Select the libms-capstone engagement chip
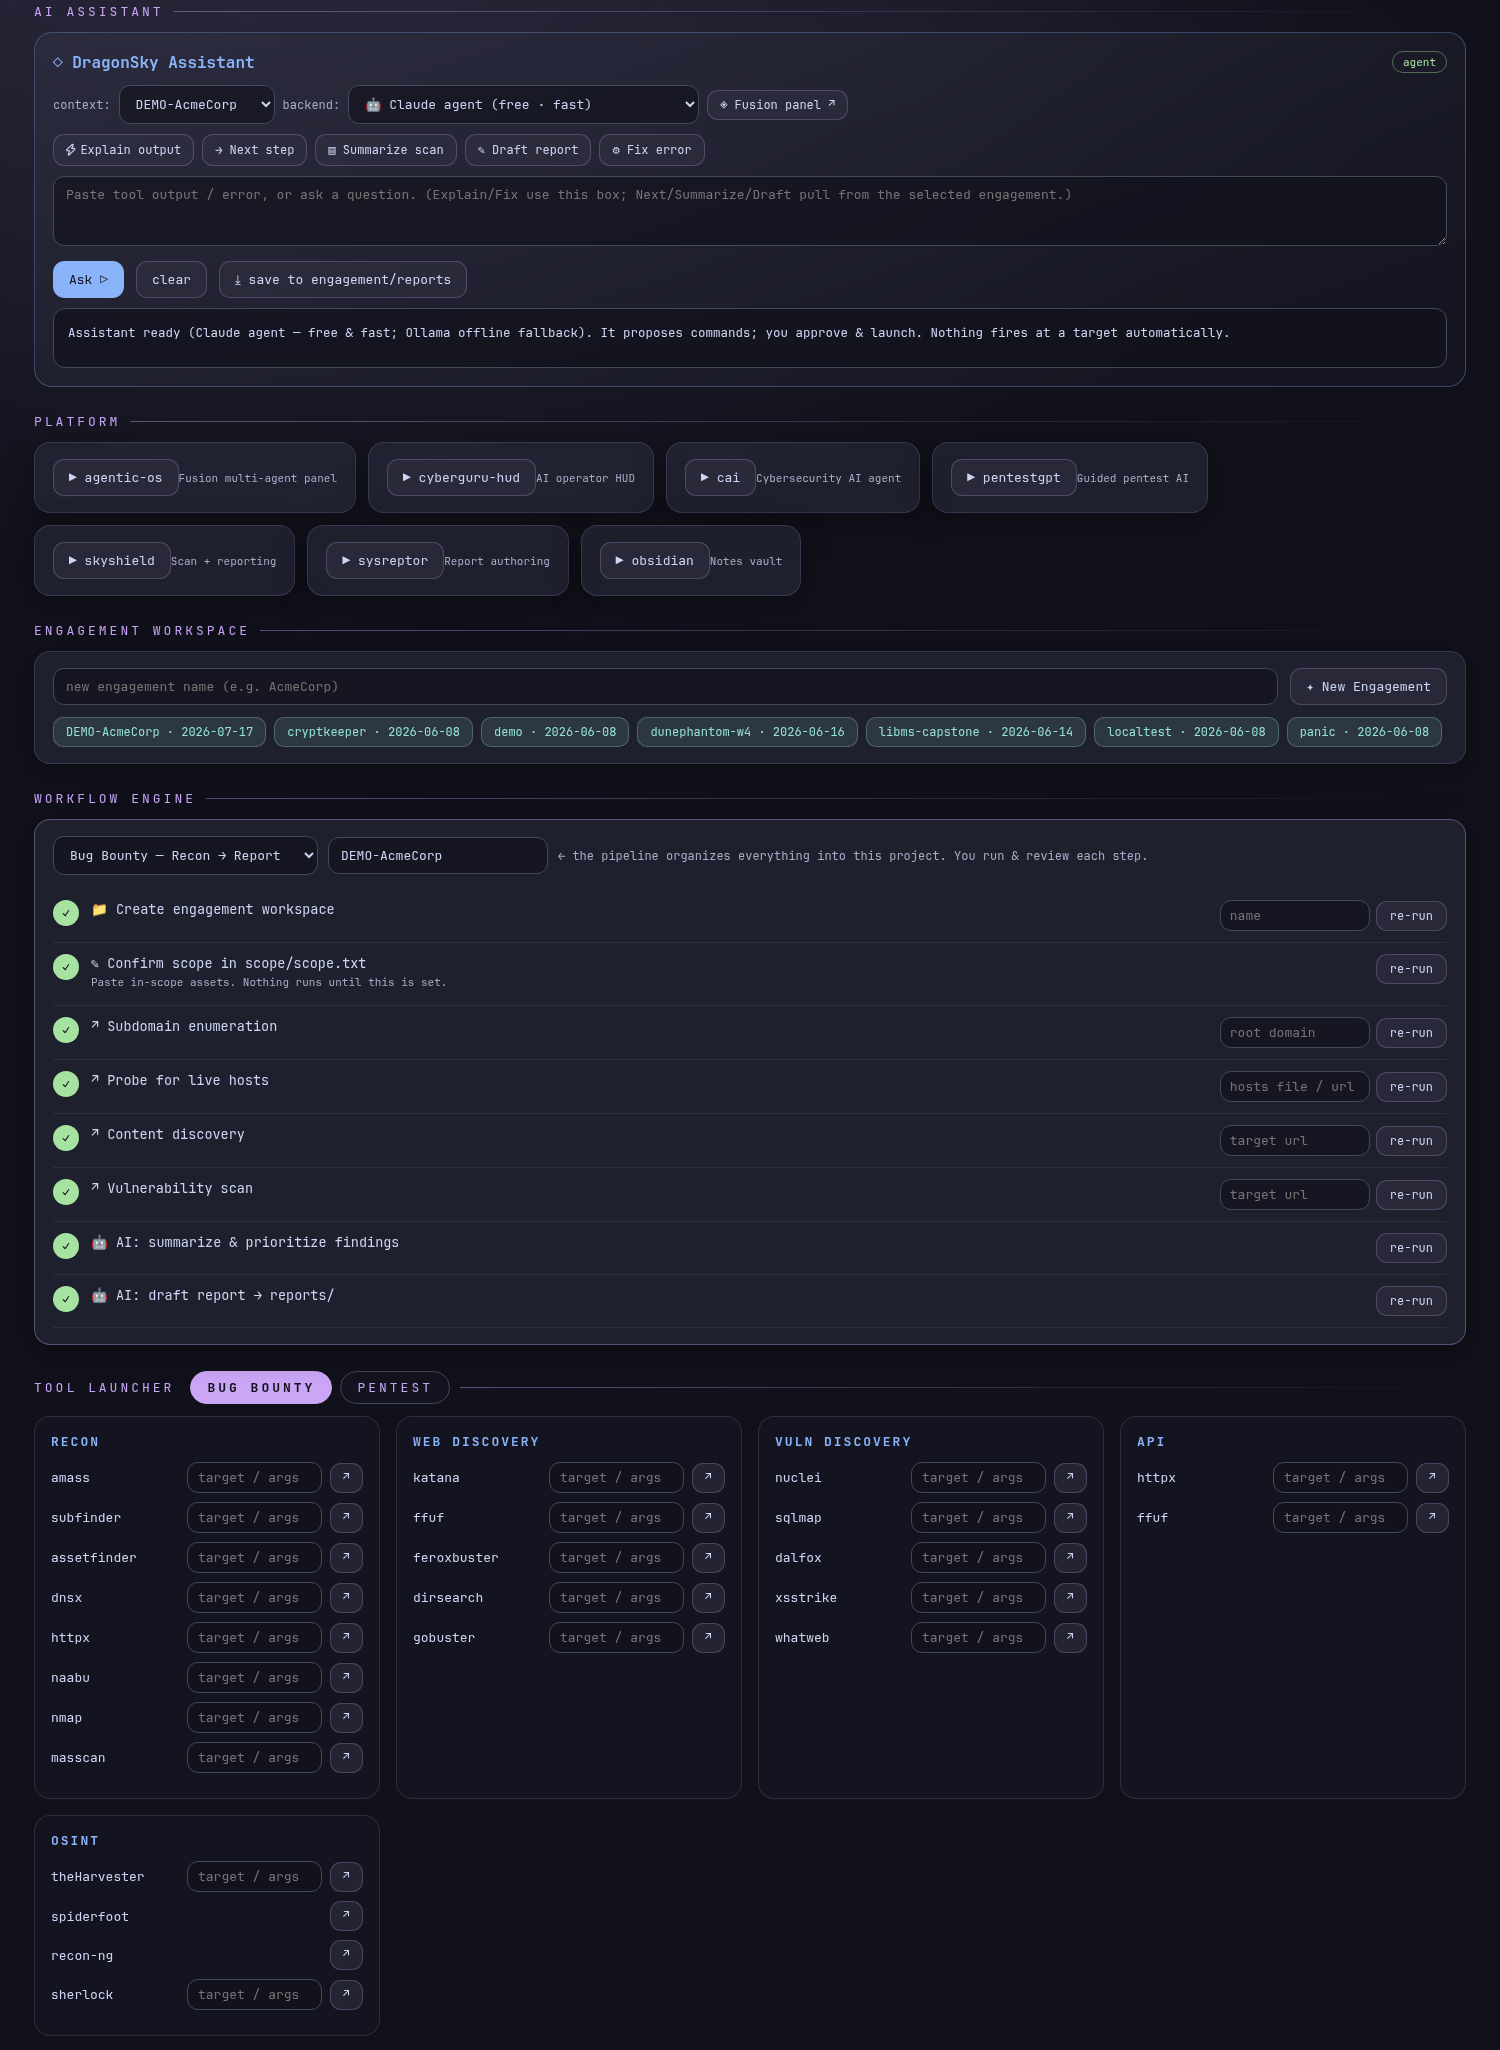The height and width of the screenshot is (2050, 1500). [x=976, y=732]
